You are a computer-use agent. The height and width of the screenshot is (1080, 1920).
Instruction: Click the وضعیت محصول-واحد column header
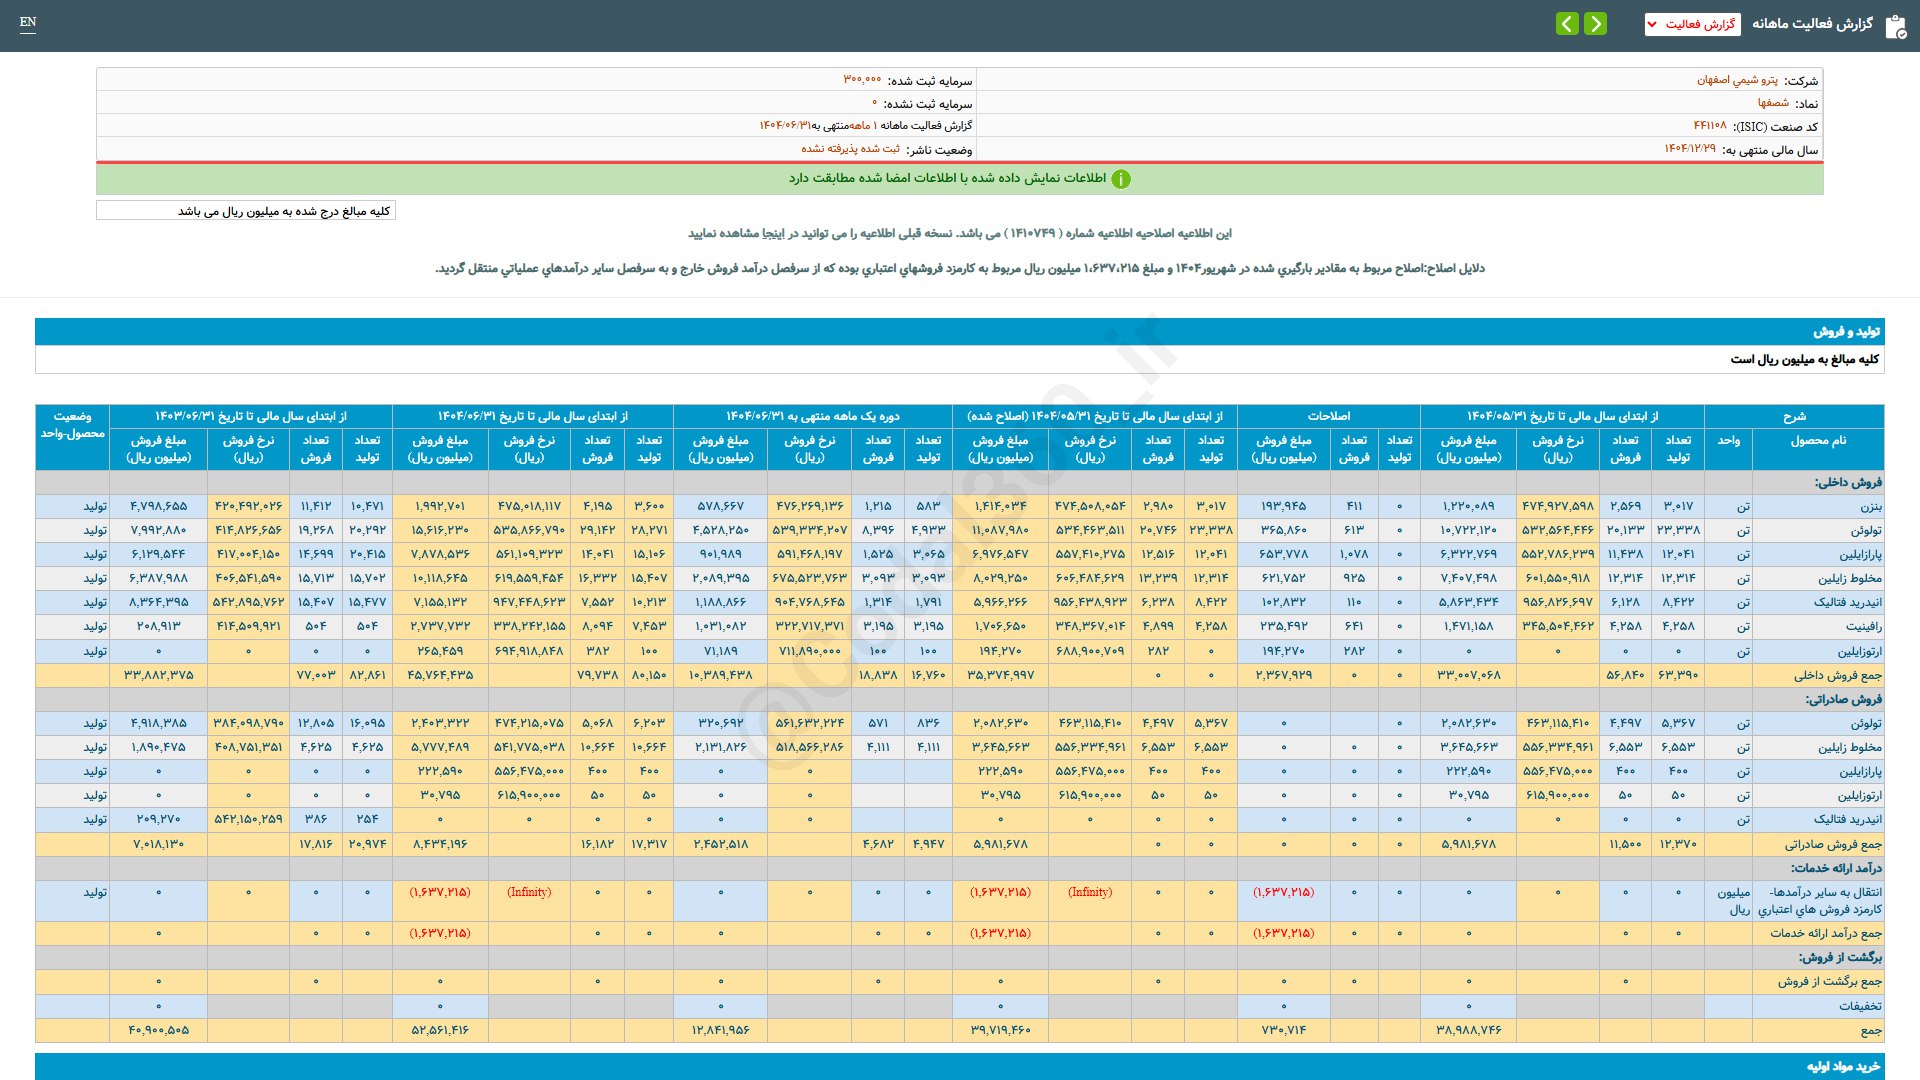tap(72, 425)
